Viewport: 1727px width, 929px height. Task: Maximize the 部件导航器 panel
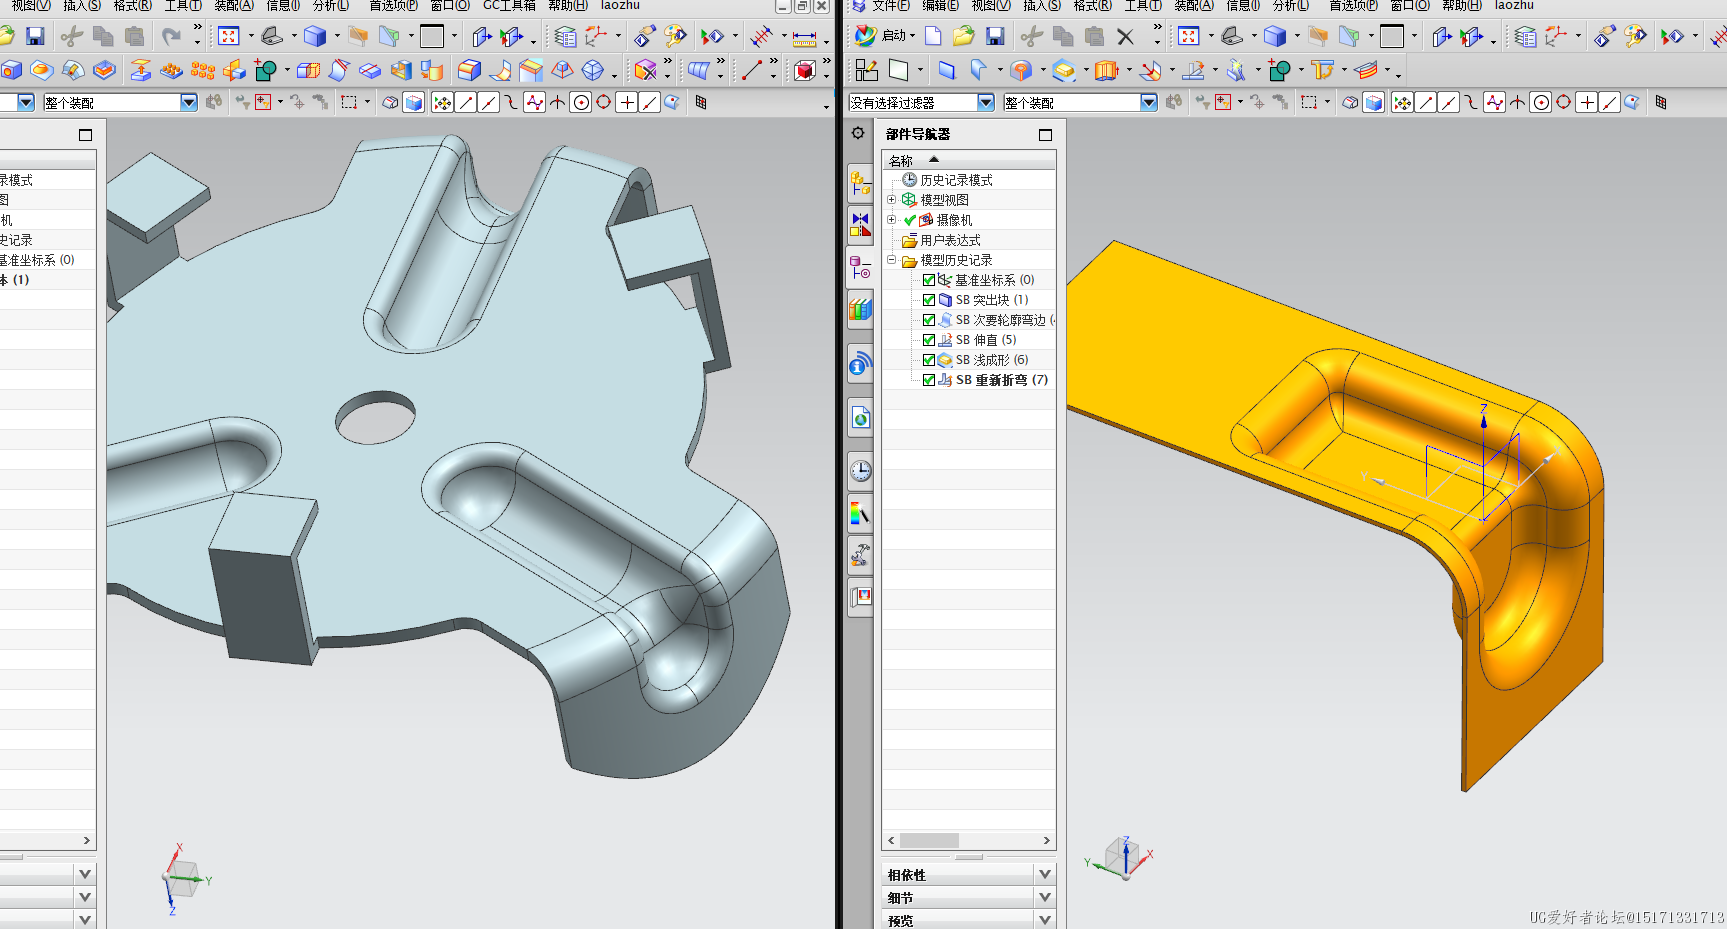pos(1045,134)
